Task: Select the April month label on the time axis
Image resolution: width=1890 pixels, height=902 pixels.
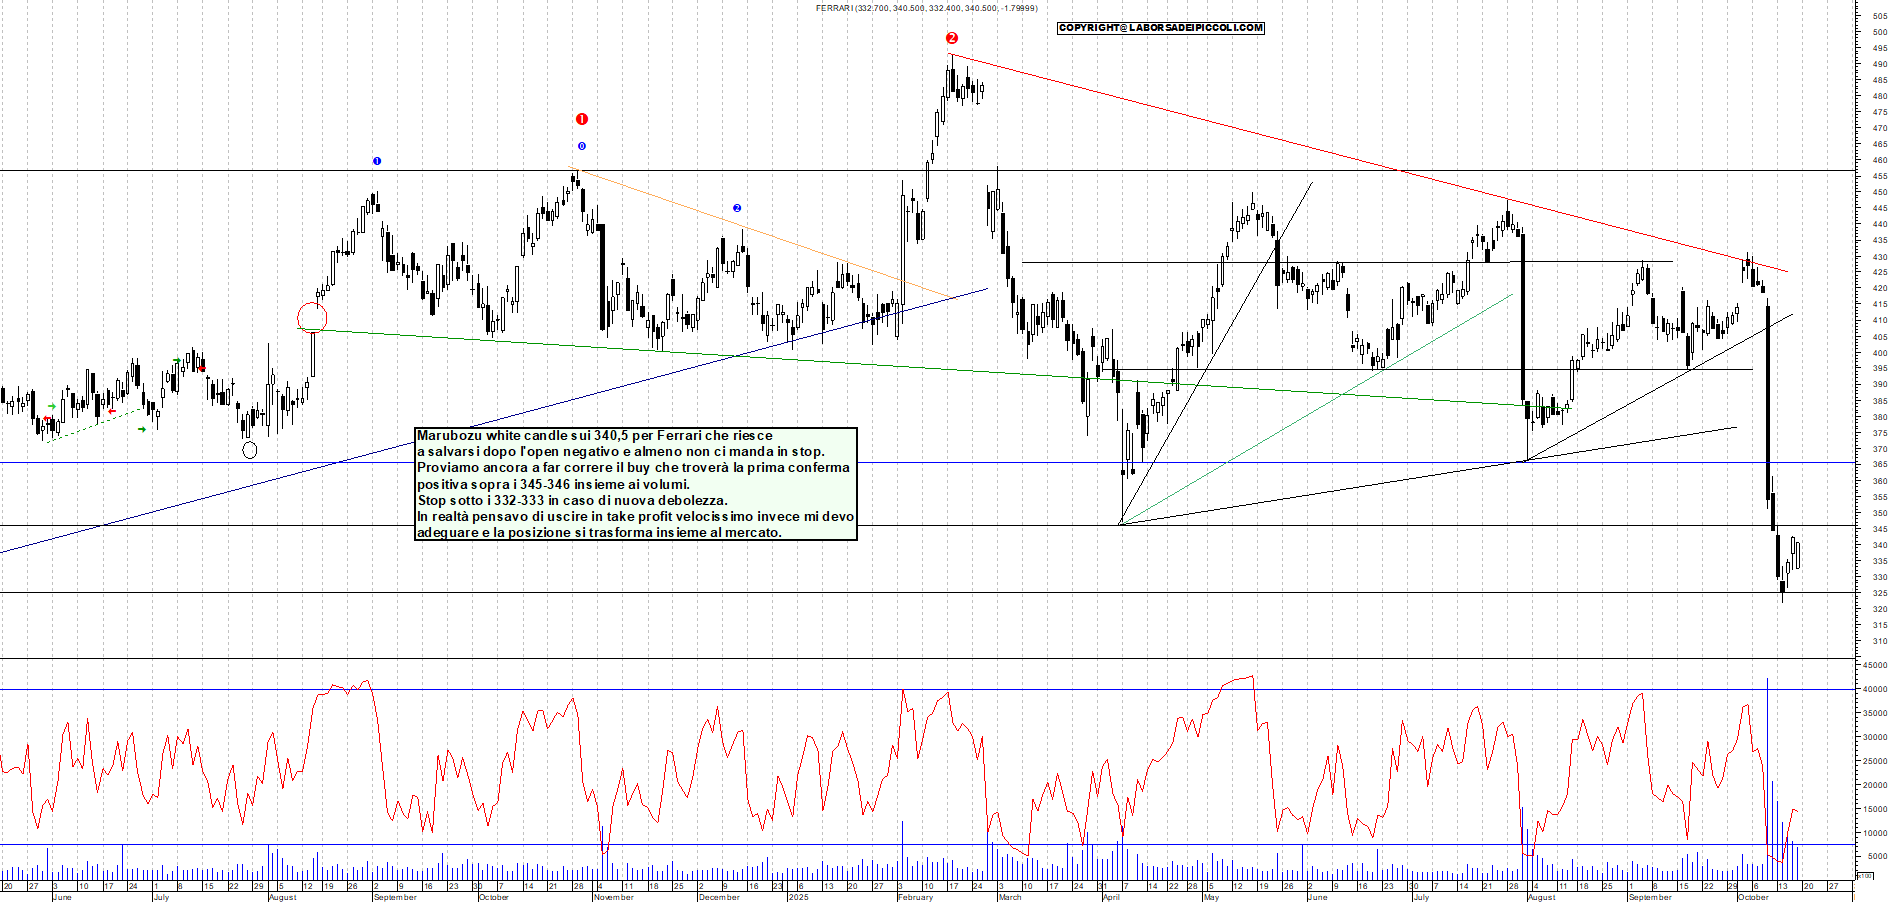Action: (1111, 897)
